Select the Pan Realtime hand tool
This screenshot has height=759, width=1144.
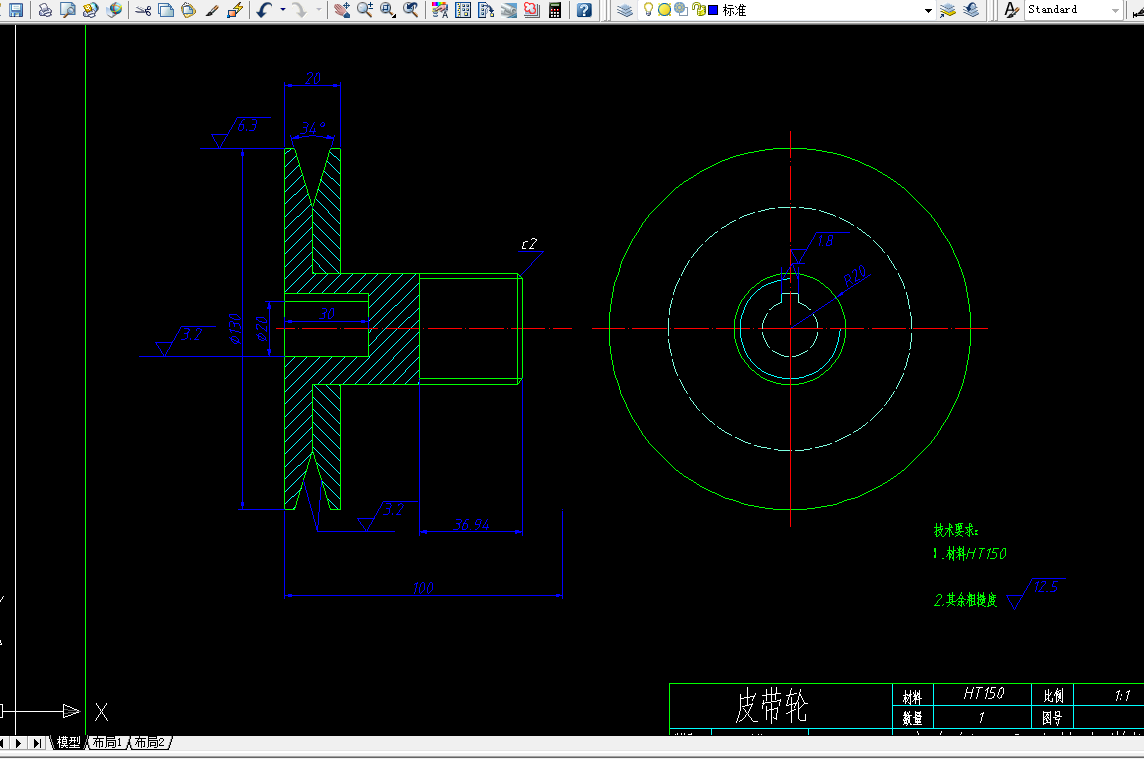[341, 9]
